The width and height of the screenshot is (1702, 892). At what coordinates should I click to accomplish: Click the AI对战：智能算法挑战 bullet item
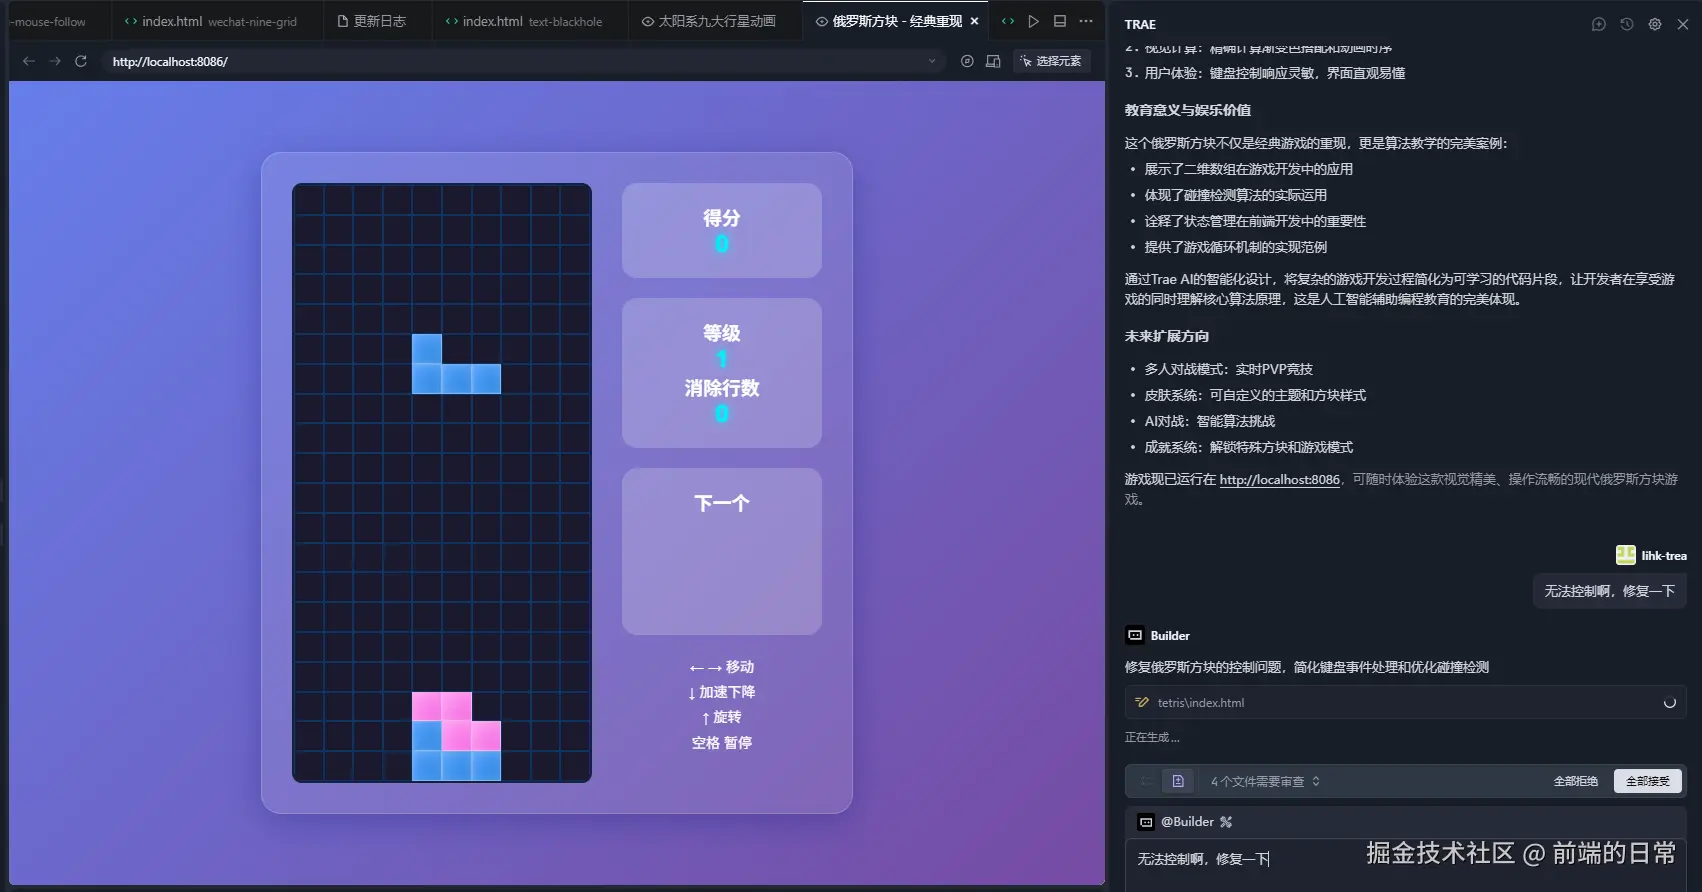tap(1210, 421)
